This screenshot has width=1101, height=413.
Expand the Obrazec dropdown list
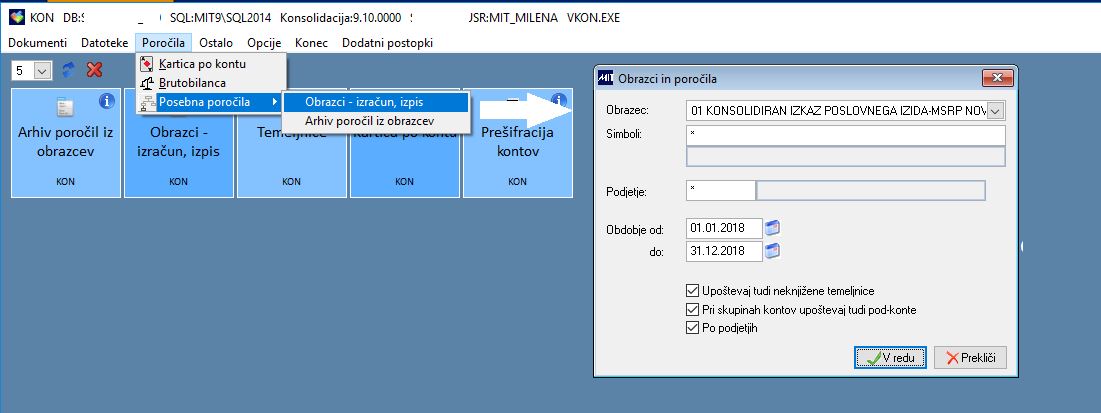click(x=996, y=110)
